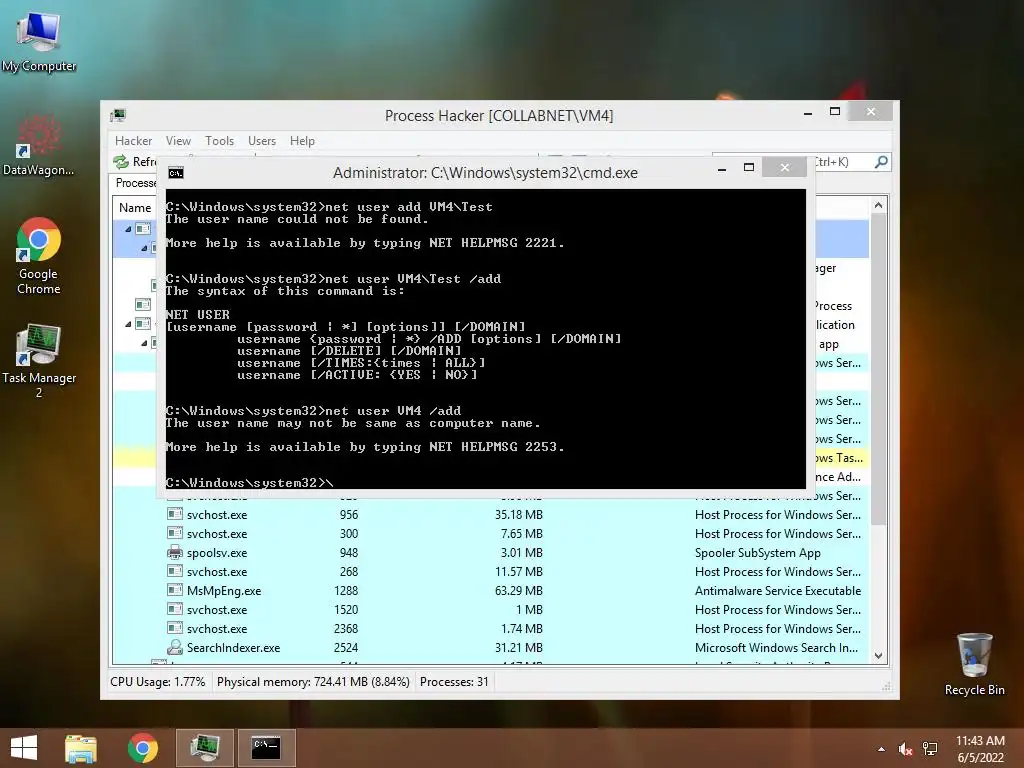Select svchost.exe row with PID 1520

490,609
